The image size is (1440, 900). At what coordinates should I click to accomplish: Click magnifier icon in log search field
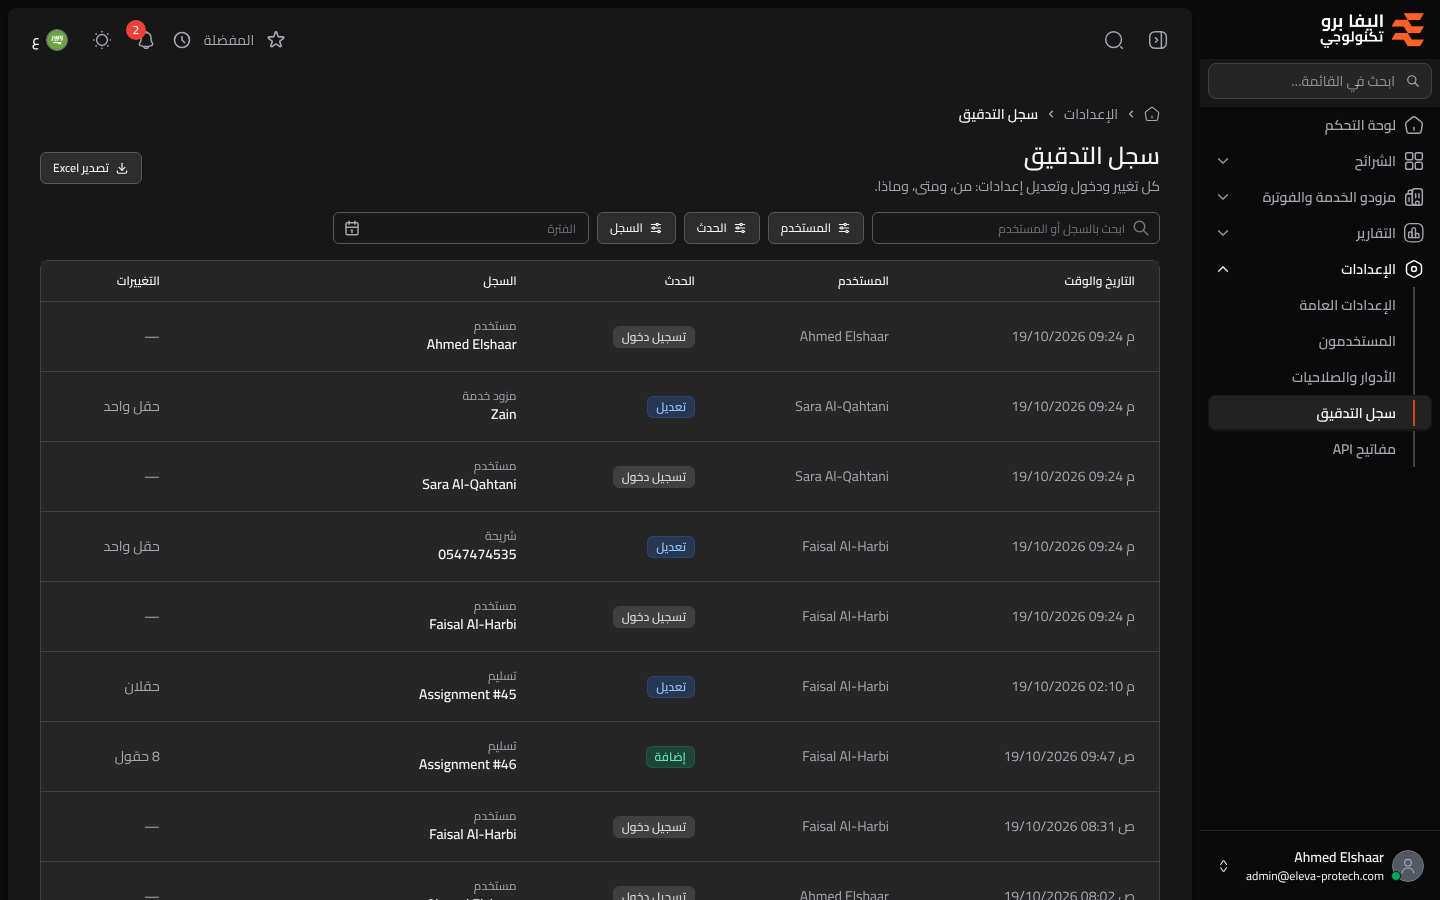(1141, 228)
